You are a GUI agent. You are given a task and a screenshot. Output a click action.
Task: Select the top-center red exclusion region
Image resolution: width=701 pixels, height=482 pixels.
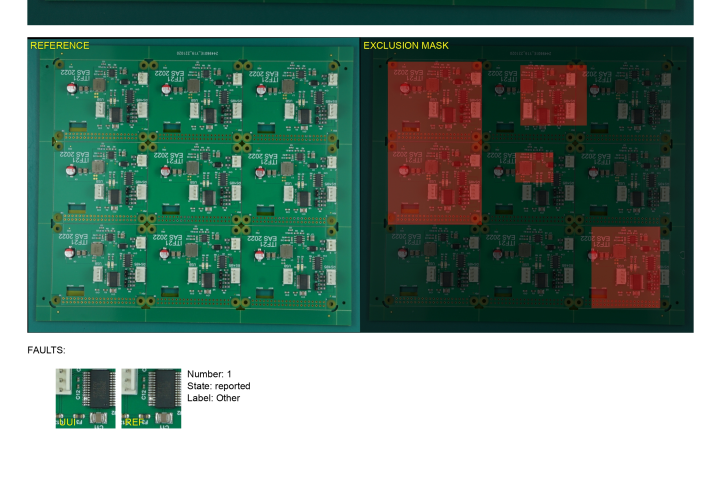coord(539,95)
